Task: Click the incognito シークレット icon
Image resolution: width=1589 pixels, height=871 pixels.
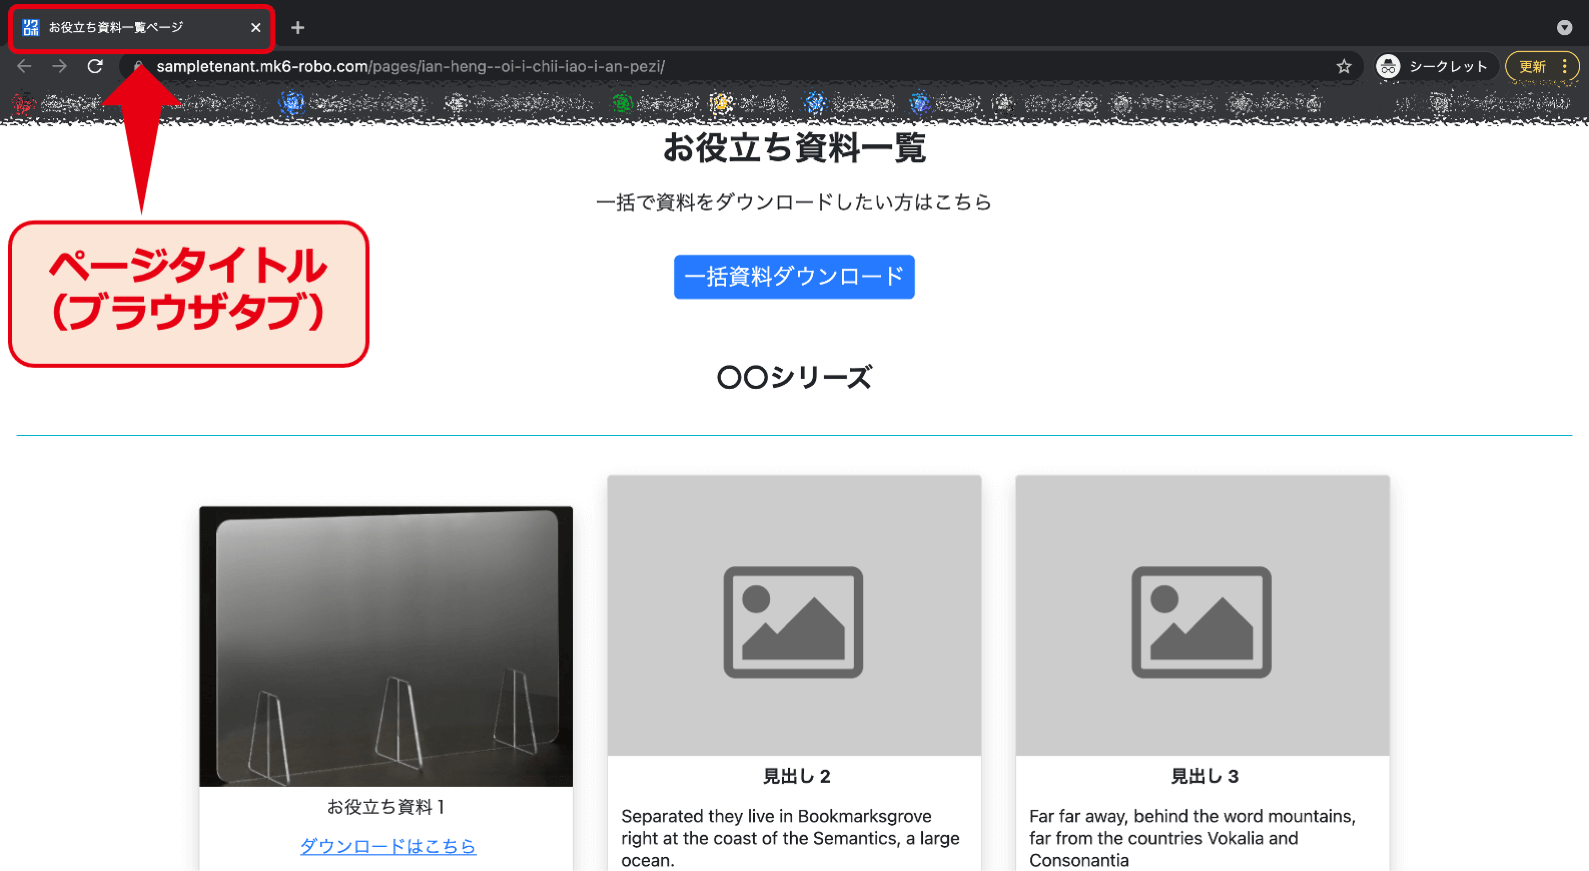Action: point(1388,66)
